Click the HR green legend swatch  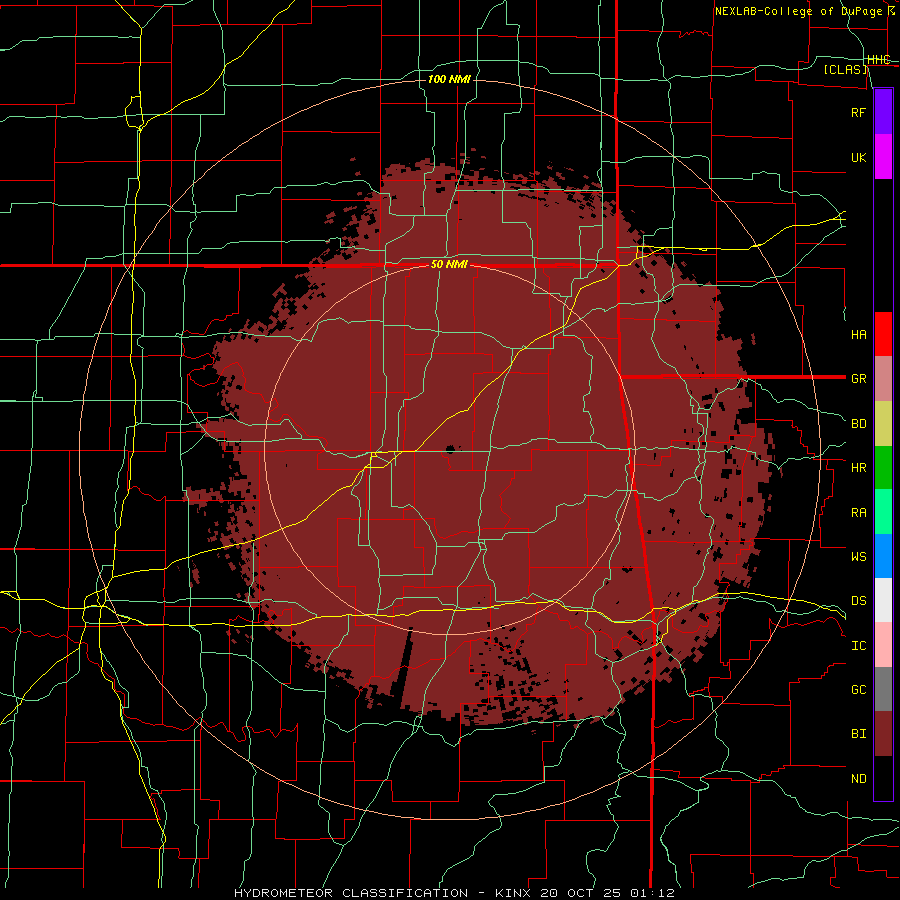883,468
